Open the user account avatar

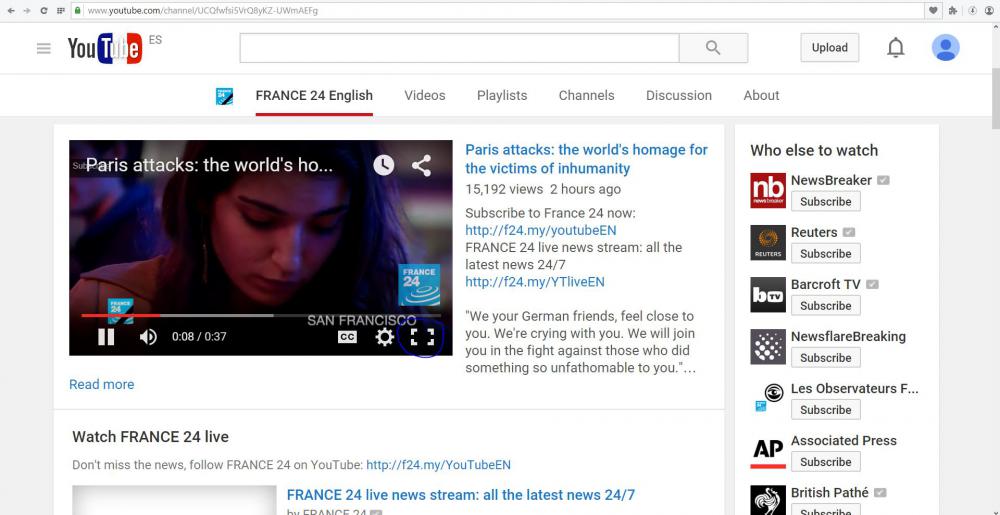(x=945, y=47)
